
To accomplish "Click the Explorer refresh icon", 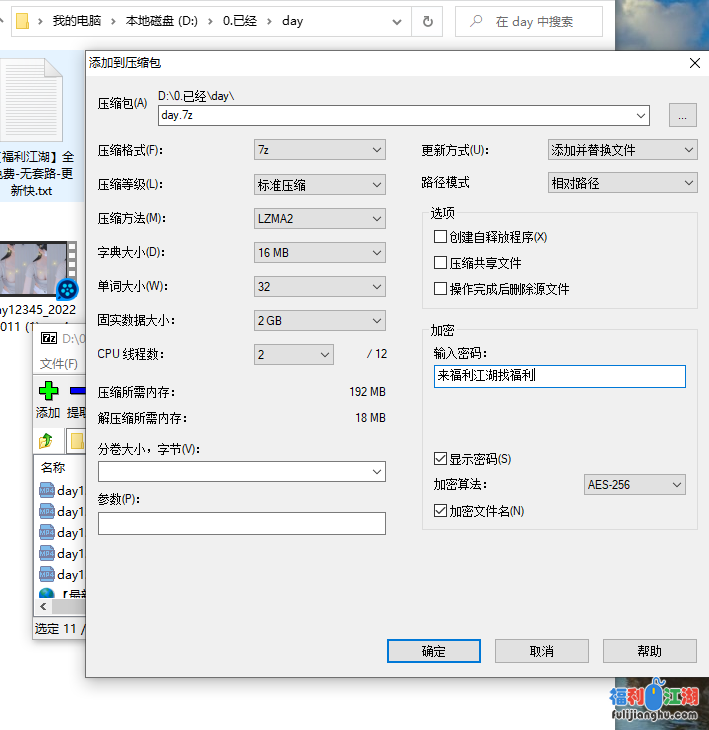I will (427, 21).
